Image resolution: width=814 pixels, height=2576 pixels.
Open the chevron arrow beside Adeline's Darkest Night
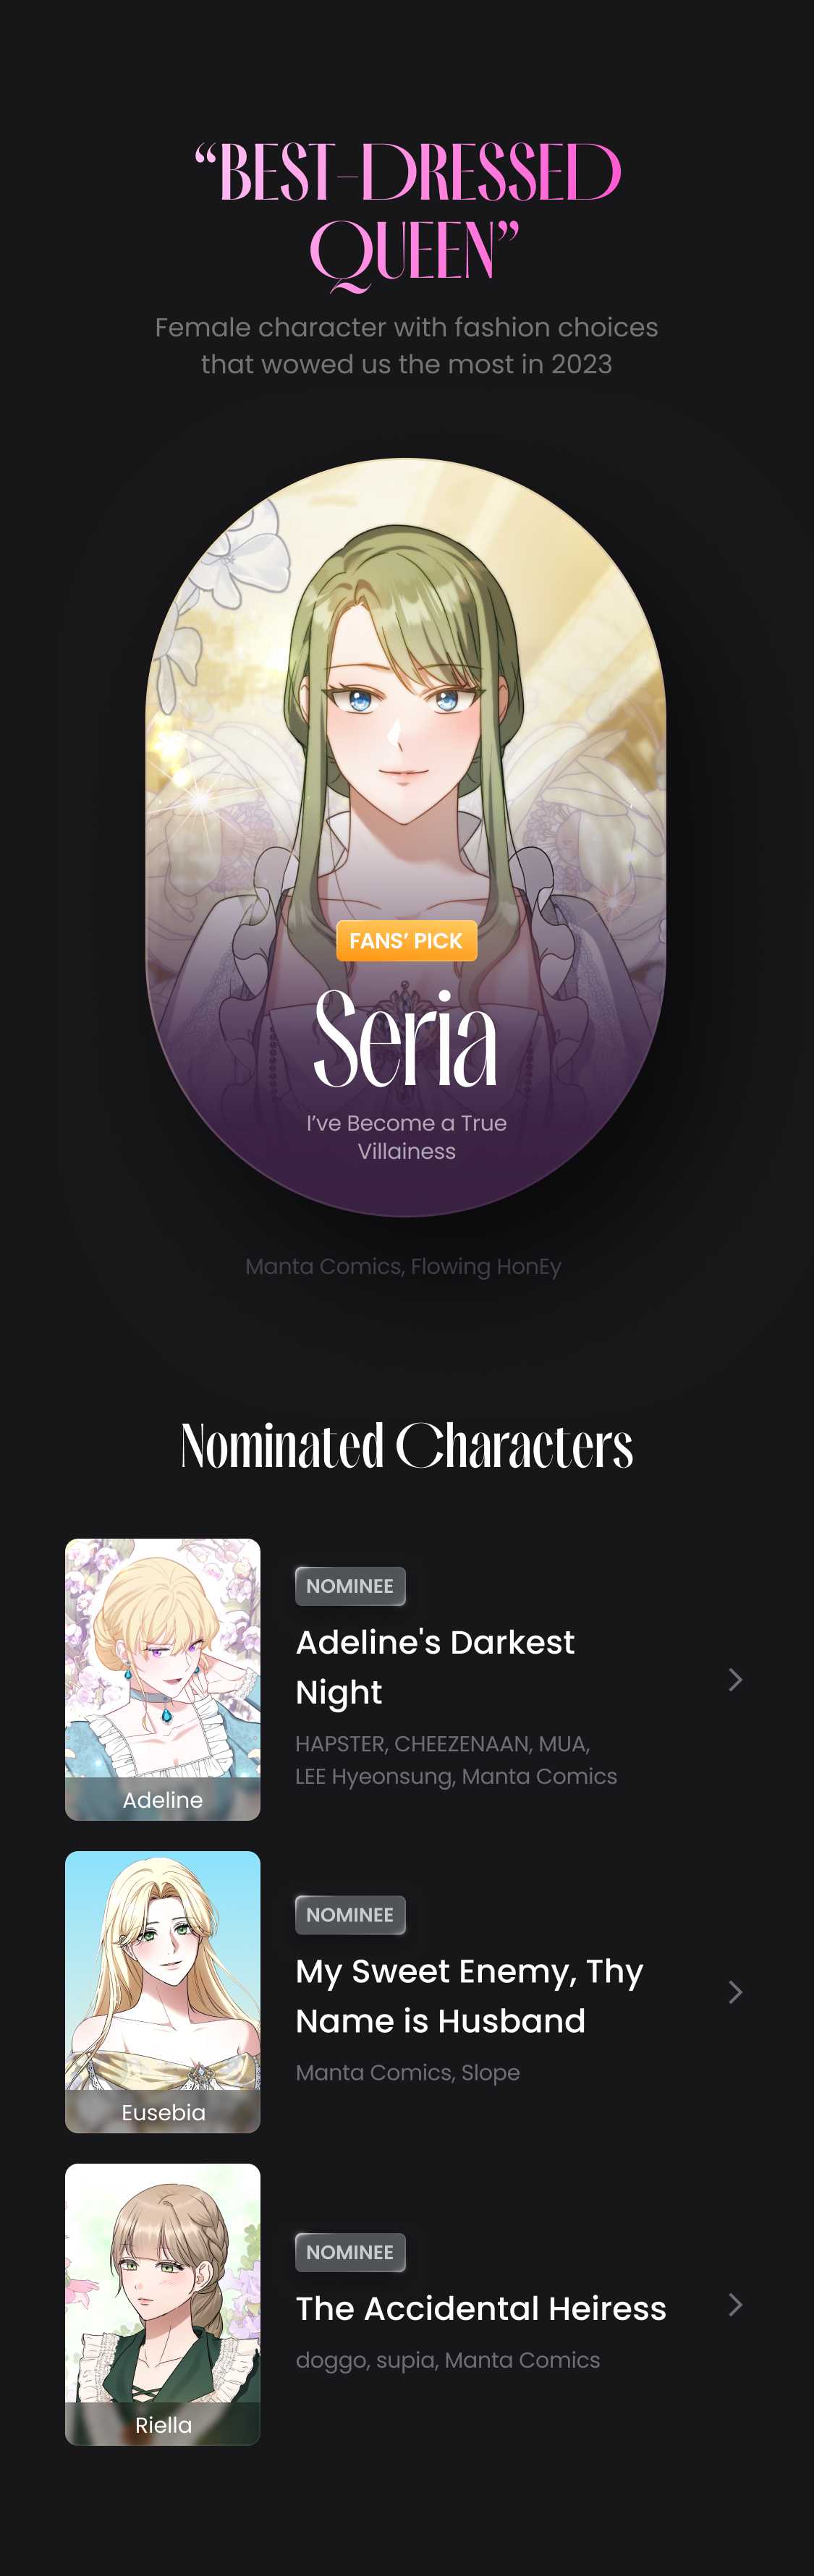click(735, 1679)
